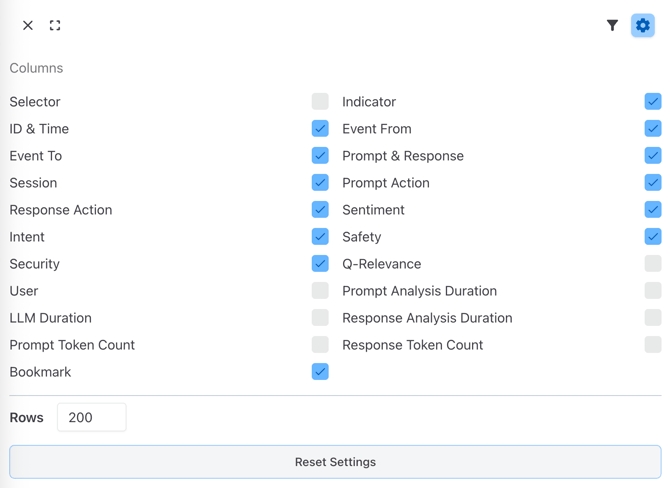Uncheck the Safety column checkbox
The image size is (670, 488).
[652, 236]
